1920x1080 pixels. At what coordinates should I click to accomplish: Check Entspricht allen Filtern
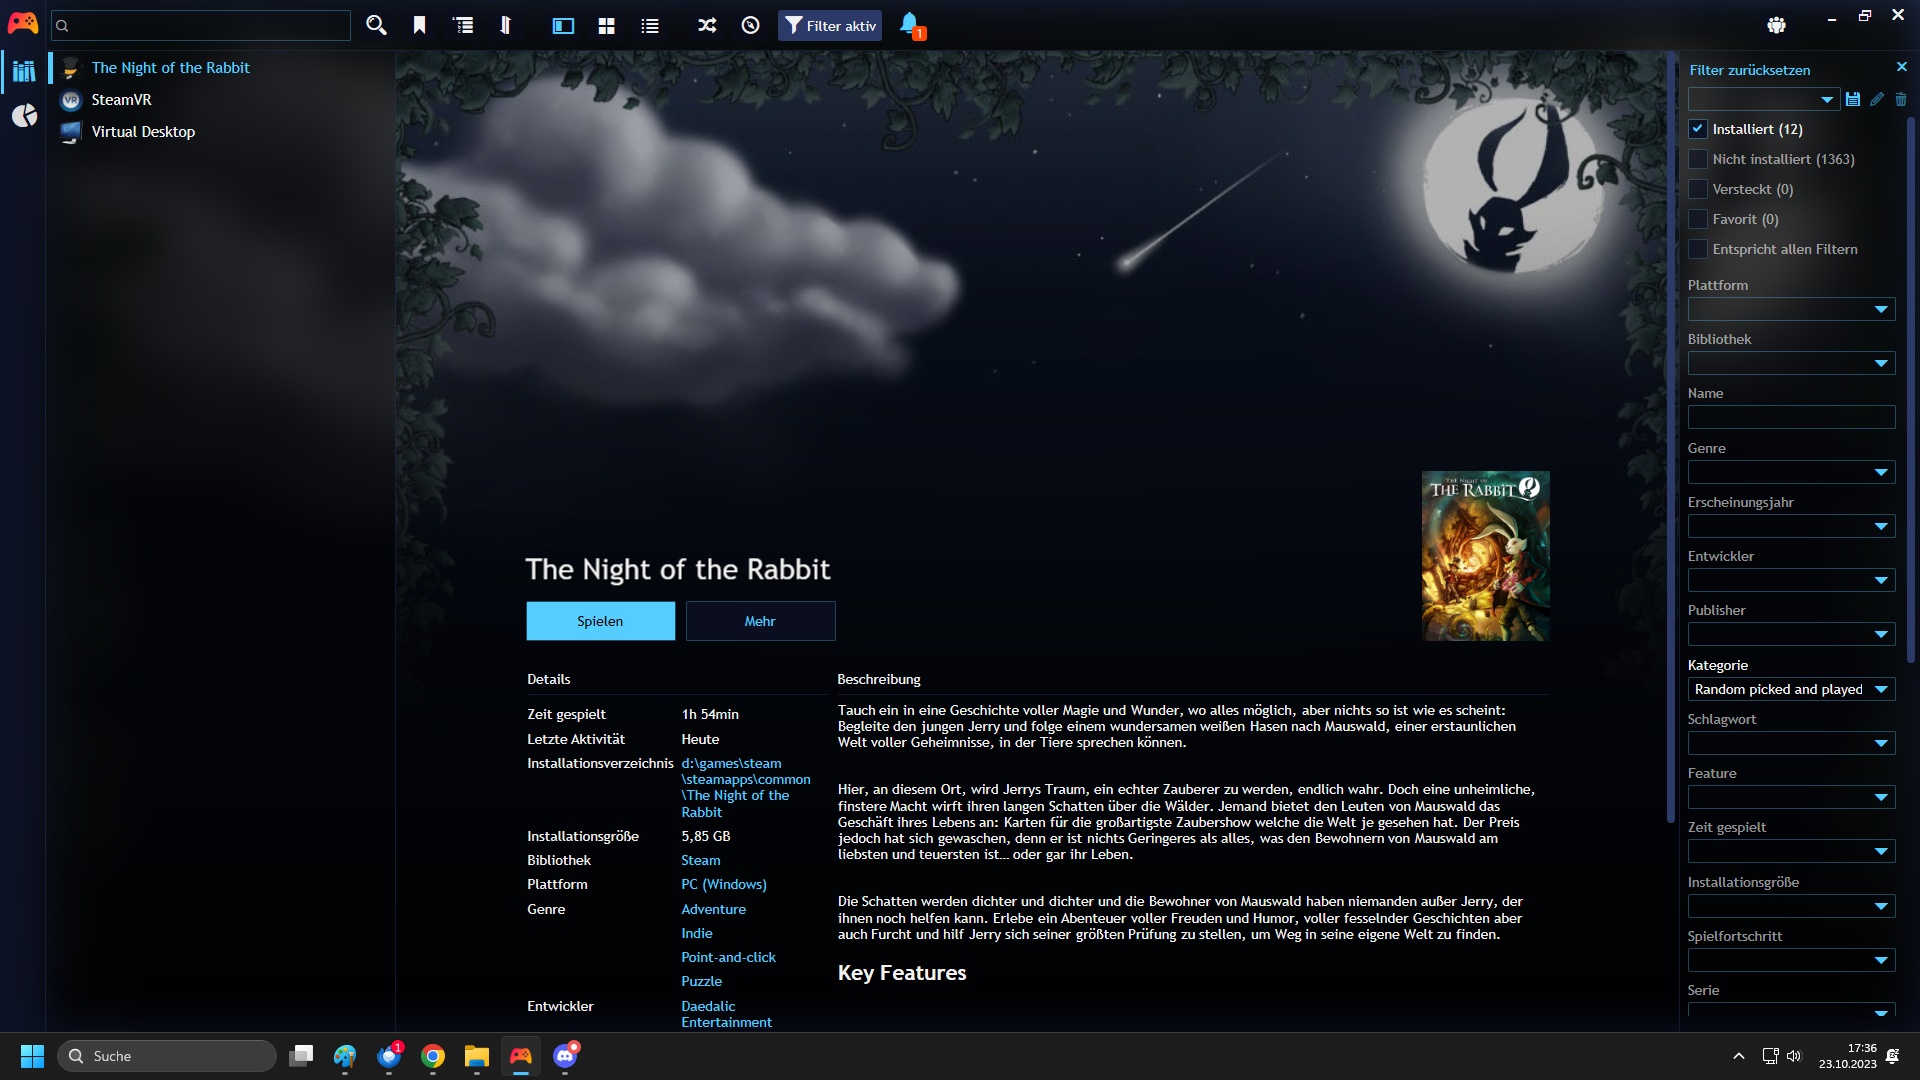pos(1698,249)
